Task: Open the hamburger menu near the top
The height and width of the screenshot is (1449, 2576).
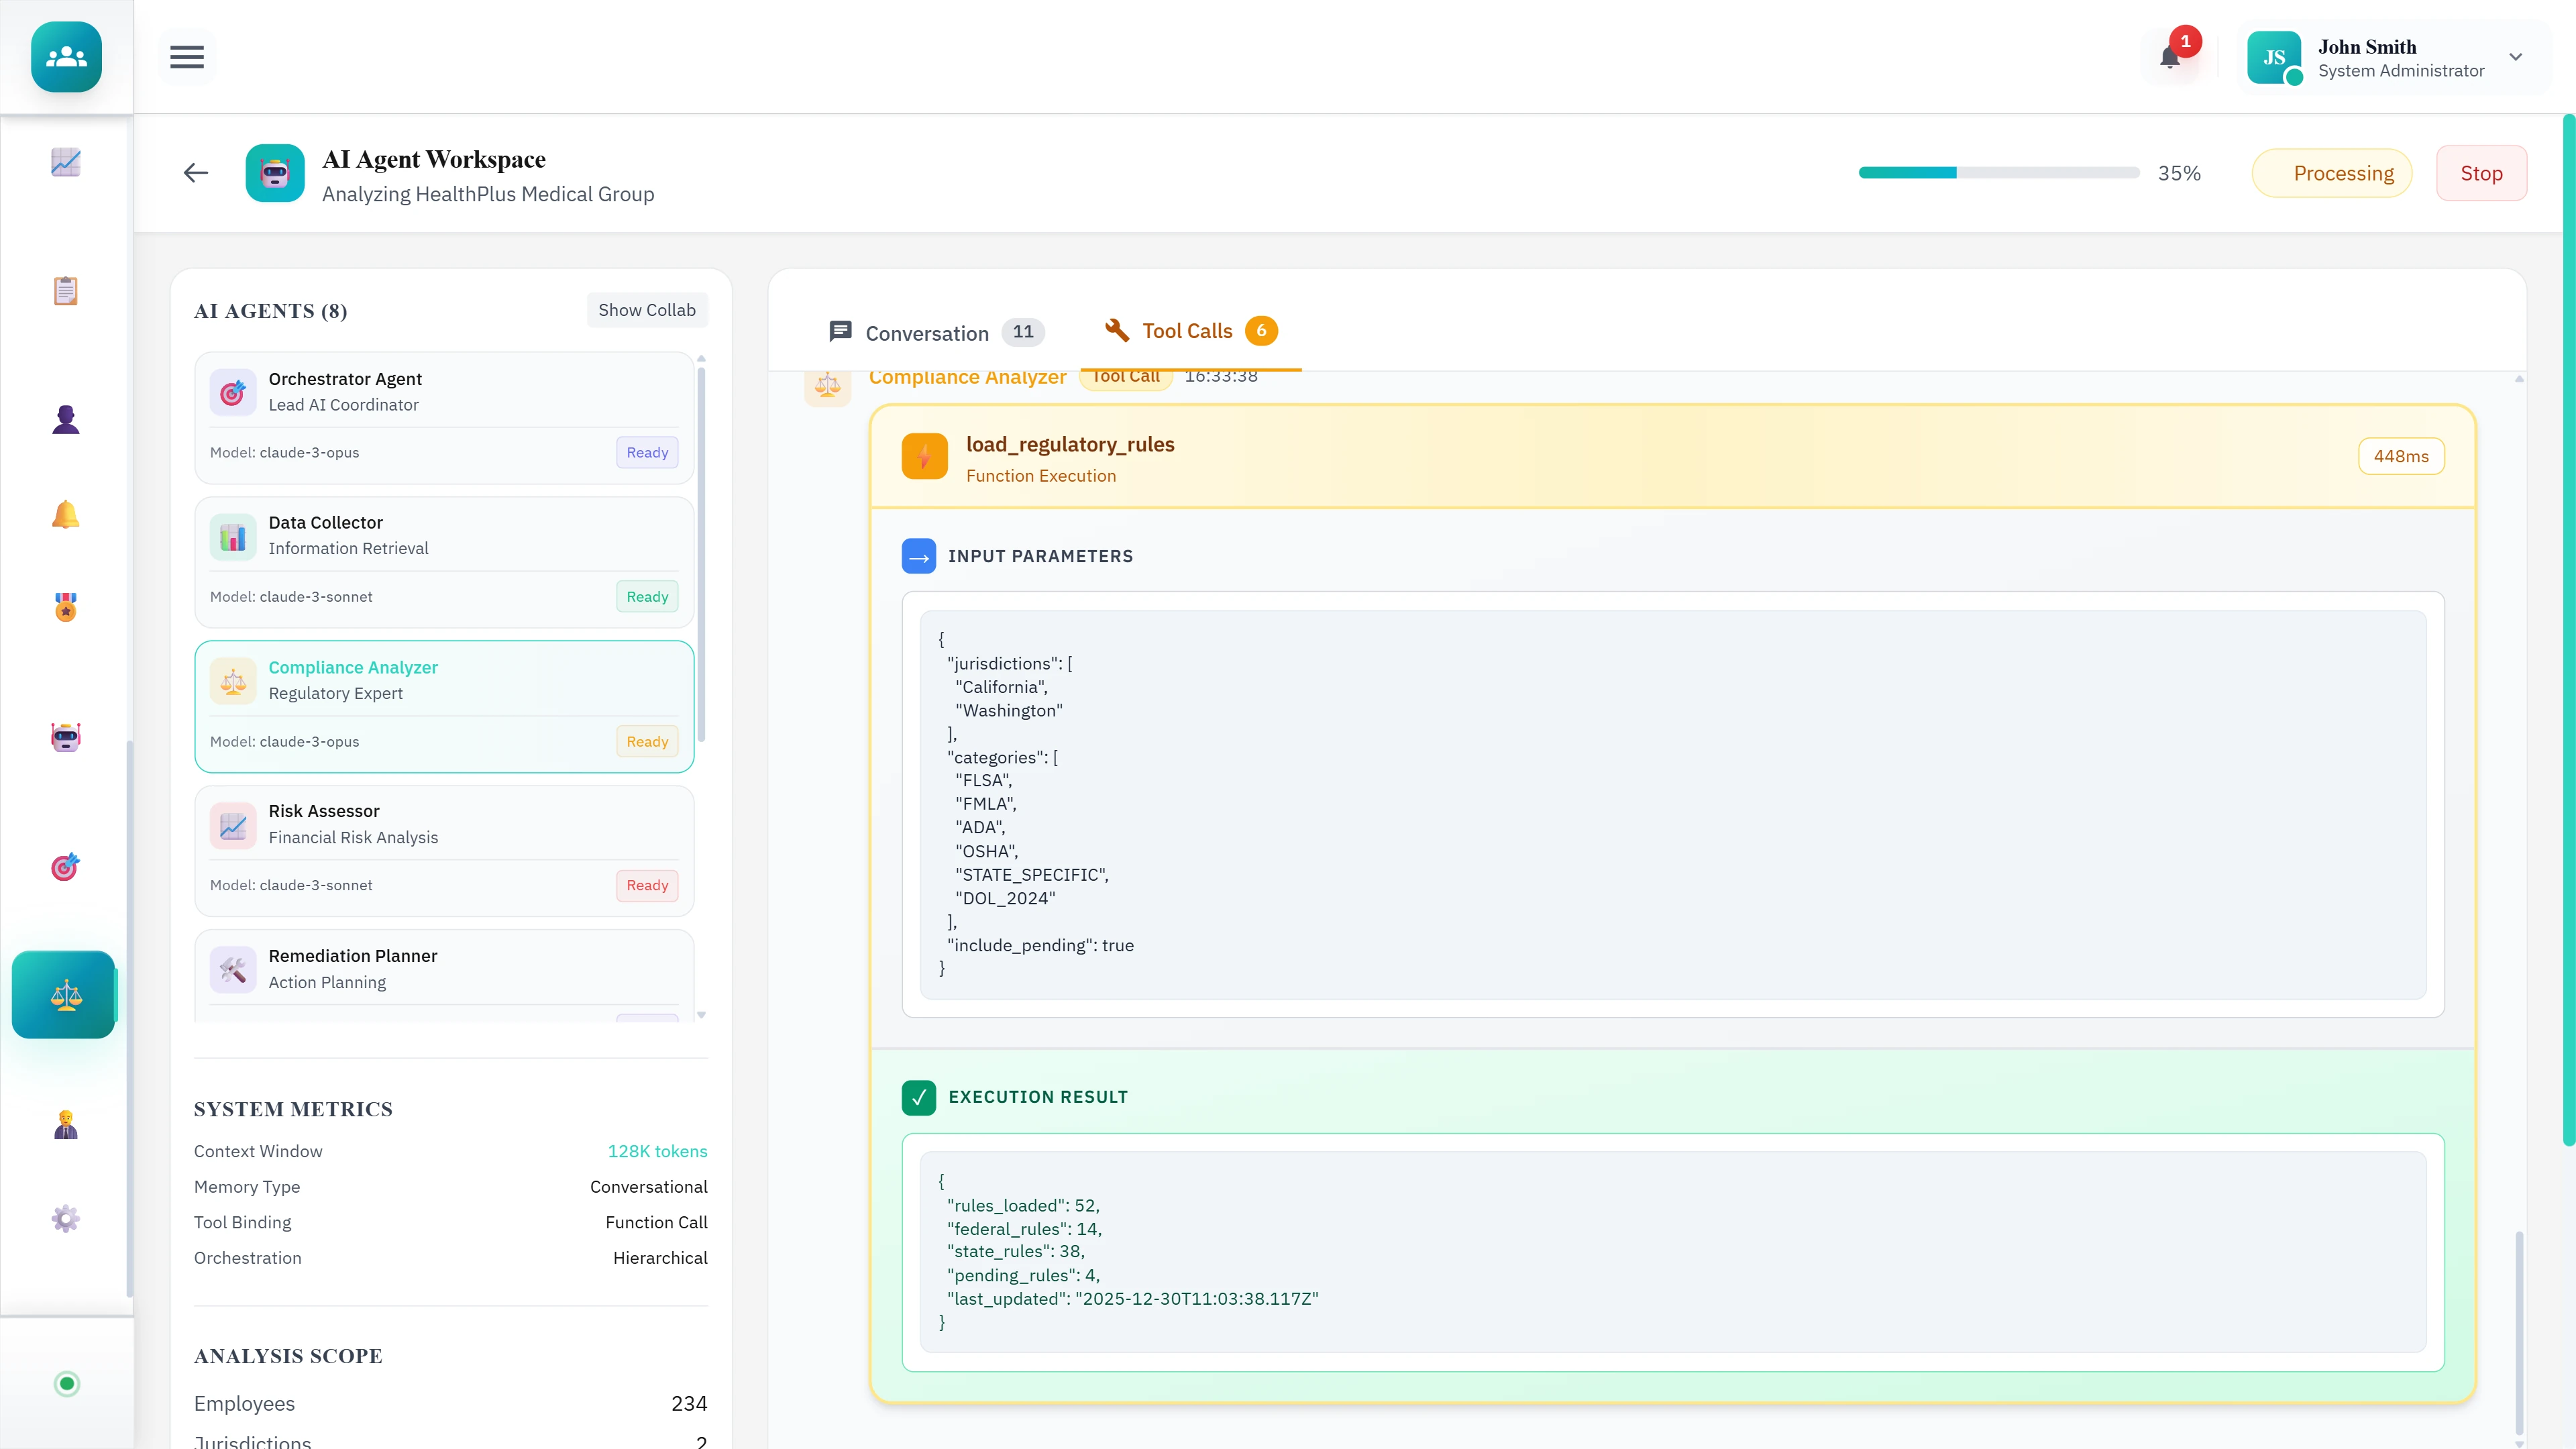Action: [x=186, y=57]
